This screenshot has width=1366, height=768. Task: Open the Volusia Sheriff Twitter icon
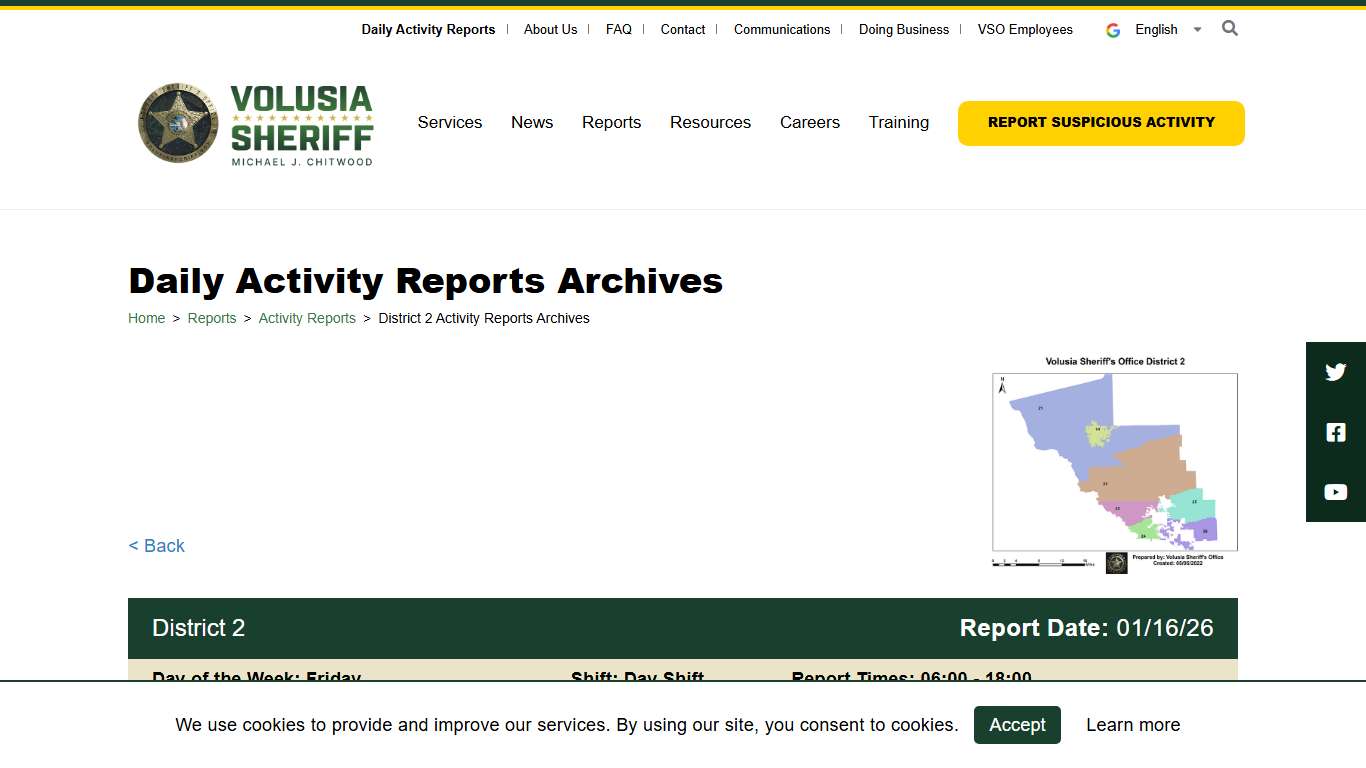1335,372
